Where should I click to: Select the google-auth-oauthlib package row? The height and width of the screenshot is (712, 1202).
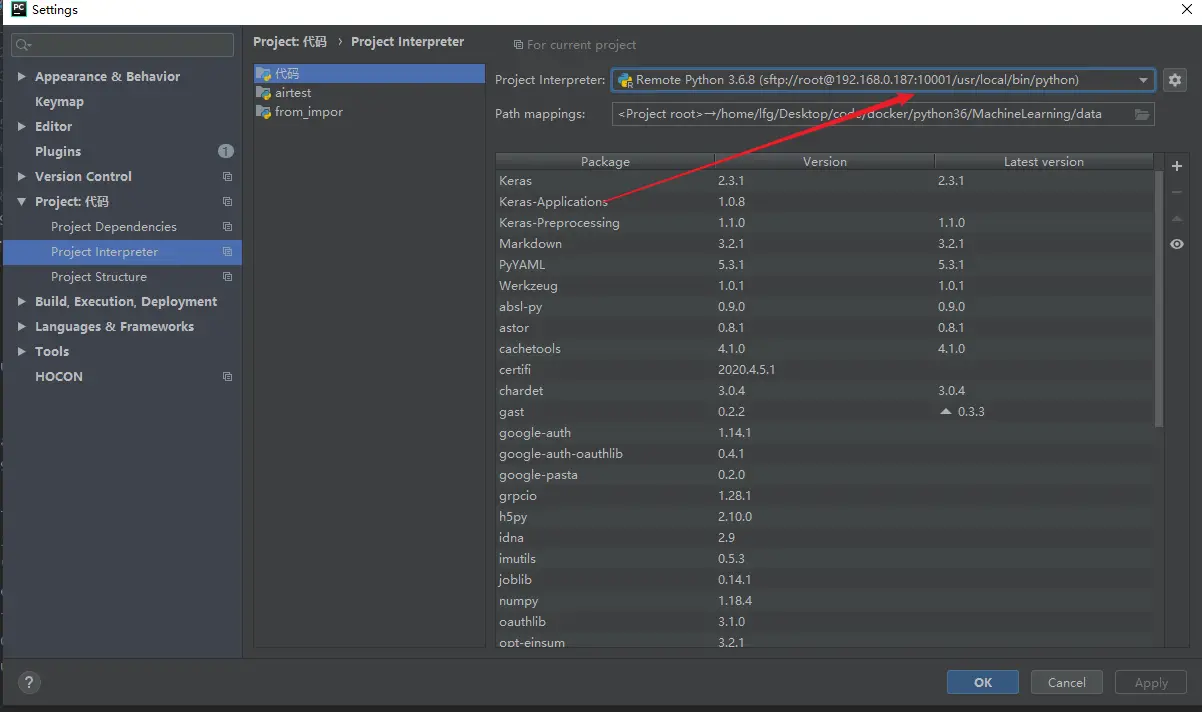825,454
